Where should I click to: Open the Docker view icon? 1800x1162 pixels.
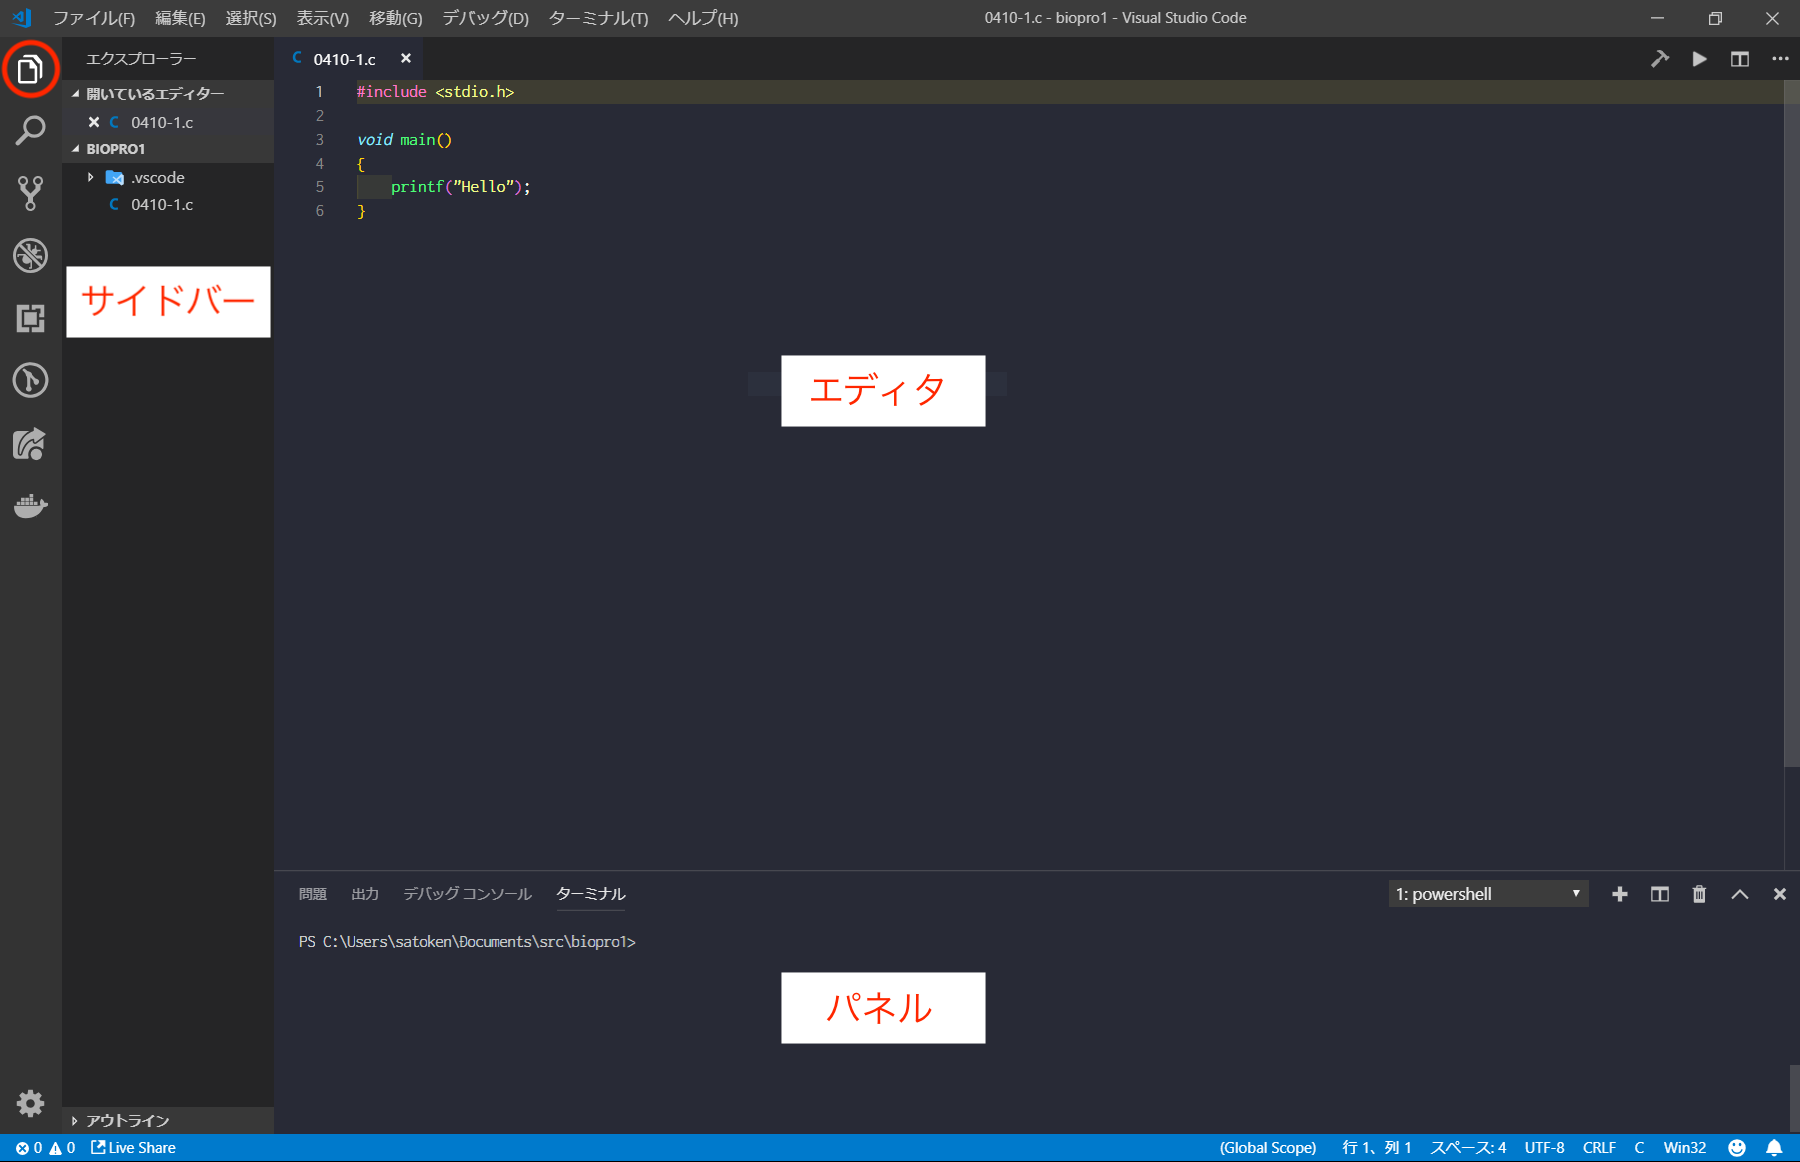point(30,506)
